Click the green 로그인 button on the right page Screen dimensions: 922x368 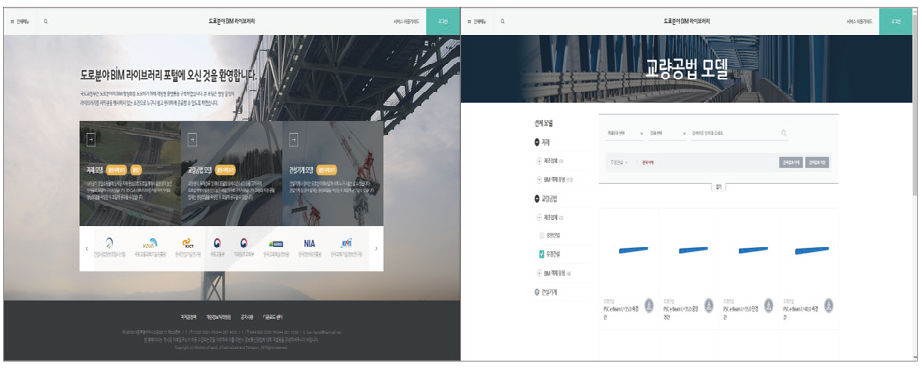(896, 21)
